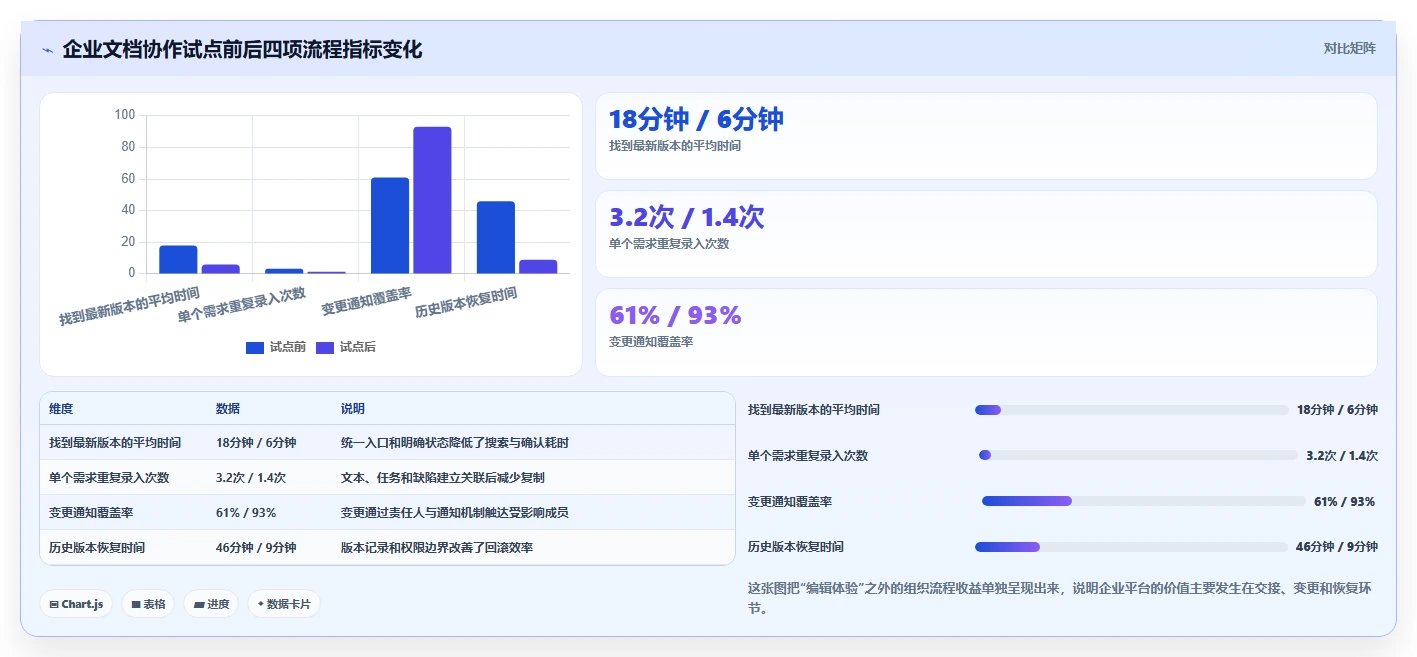Click the 历史版本恢复时间 progress bar
1417x657 pixels.
(1131, 547)
